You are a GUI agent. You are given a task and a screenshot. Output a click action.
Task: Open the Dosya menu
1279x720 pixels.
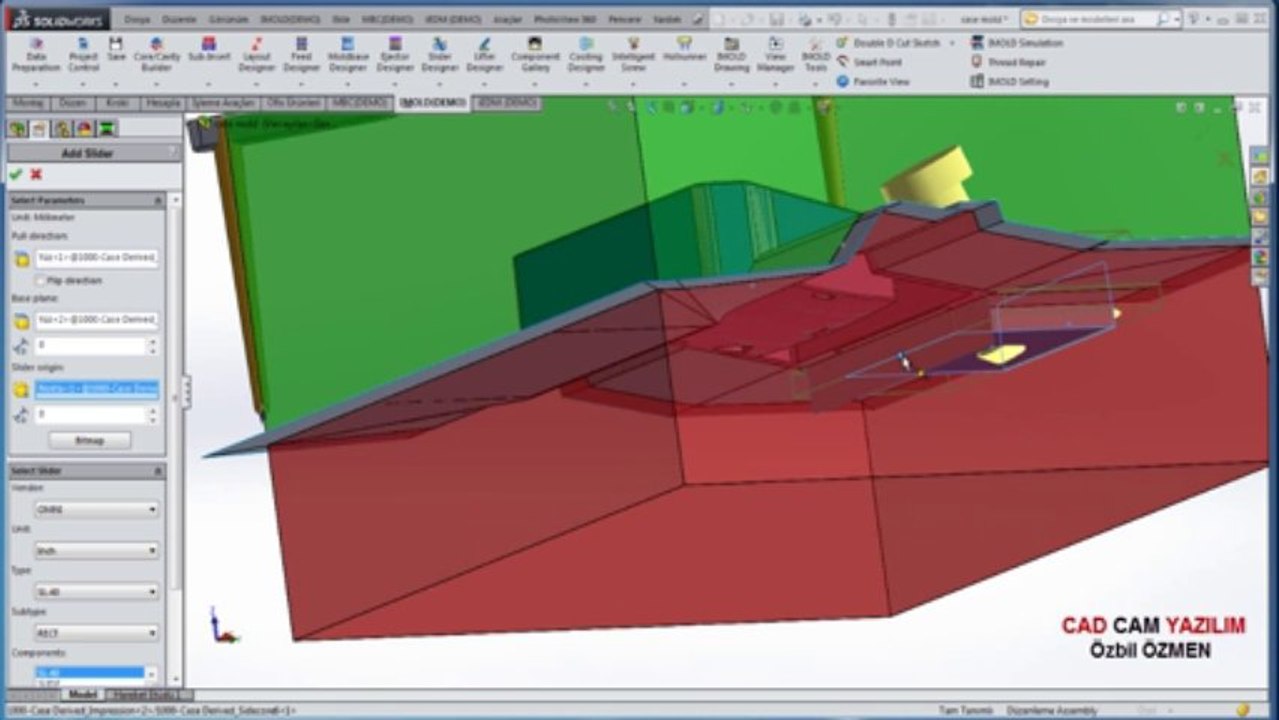coord(137,19)
